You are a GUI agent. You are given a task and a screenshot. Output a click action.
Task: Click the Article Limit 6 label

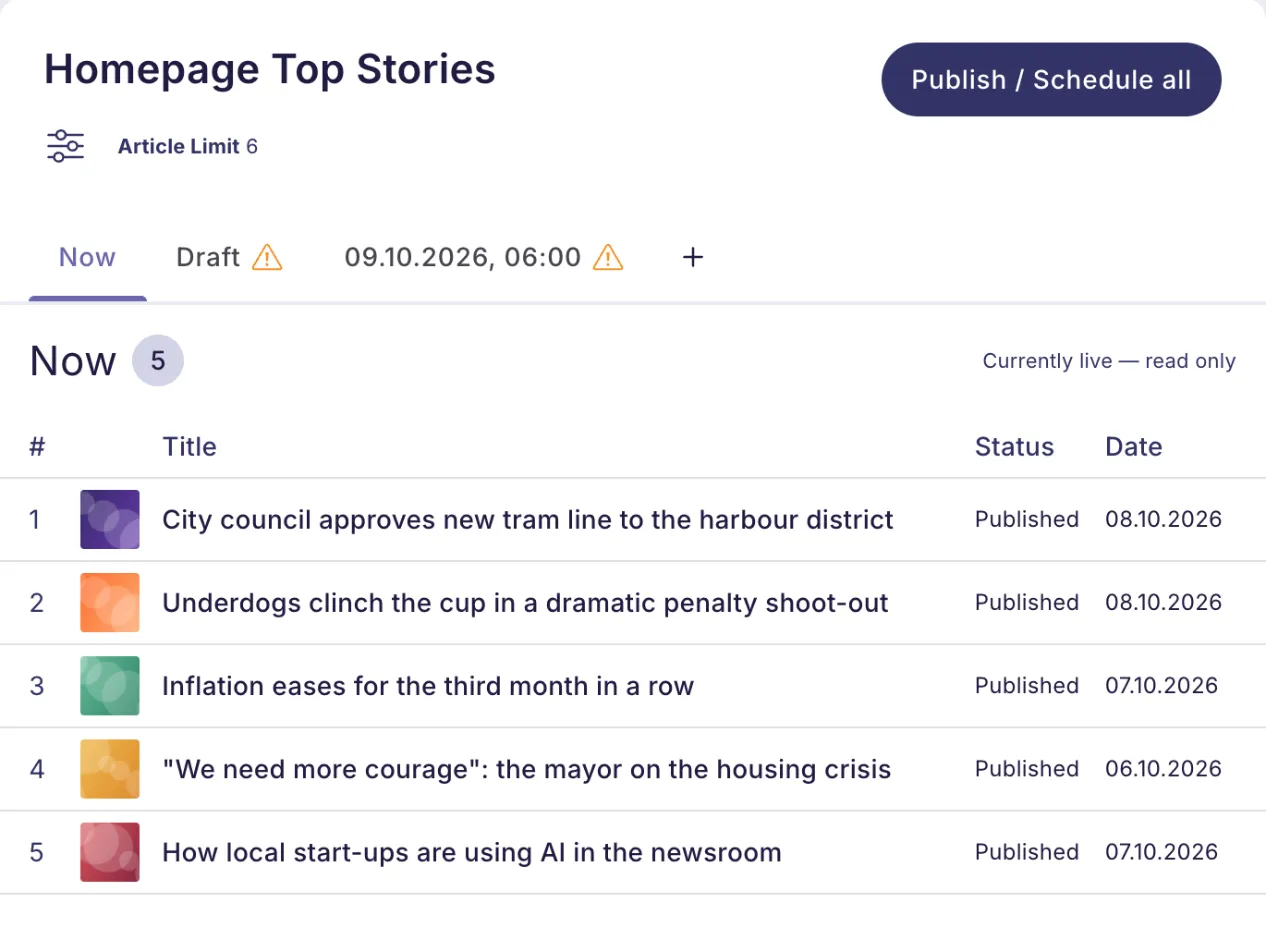[x=188, y=147]
